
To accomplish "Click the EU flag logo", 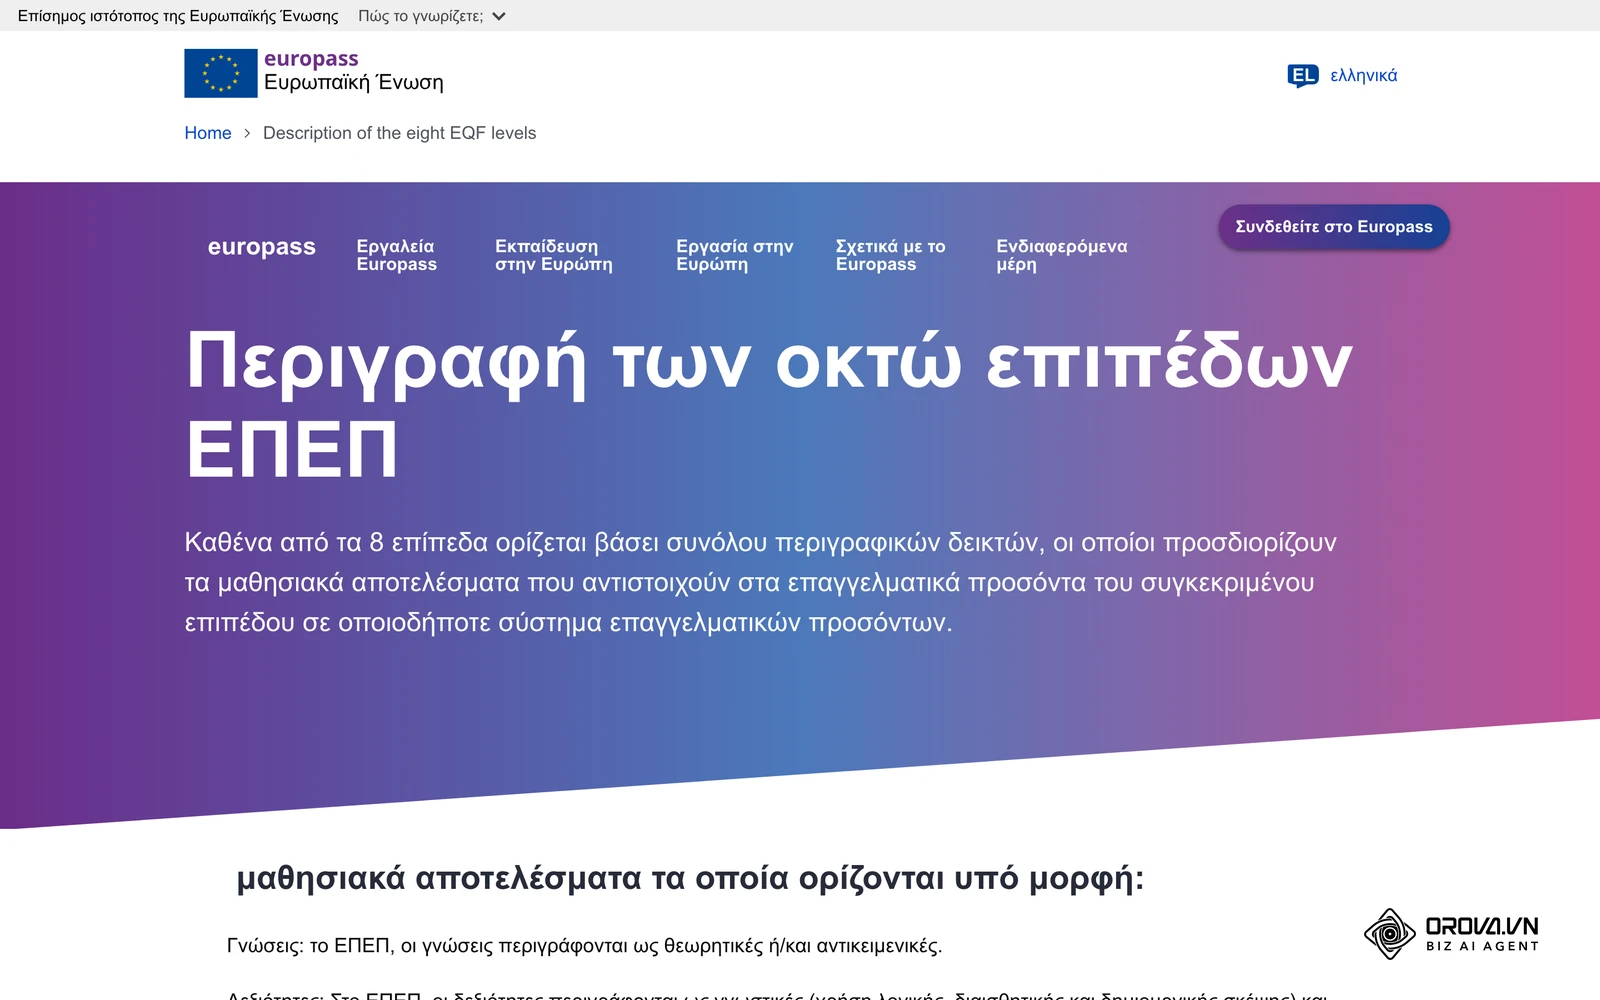I will pos(221,73).
